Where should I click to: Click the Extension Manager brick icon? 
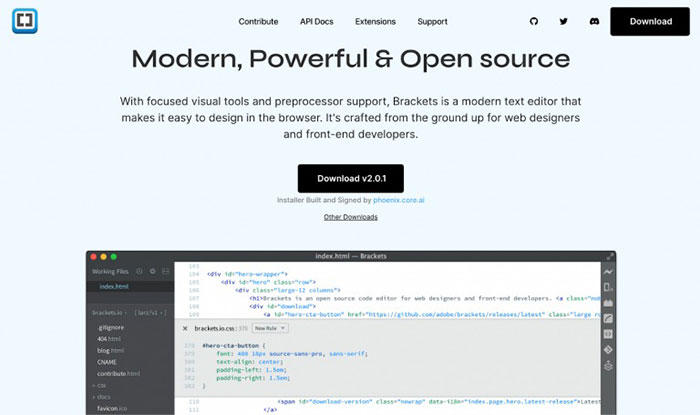click(607, 302)
